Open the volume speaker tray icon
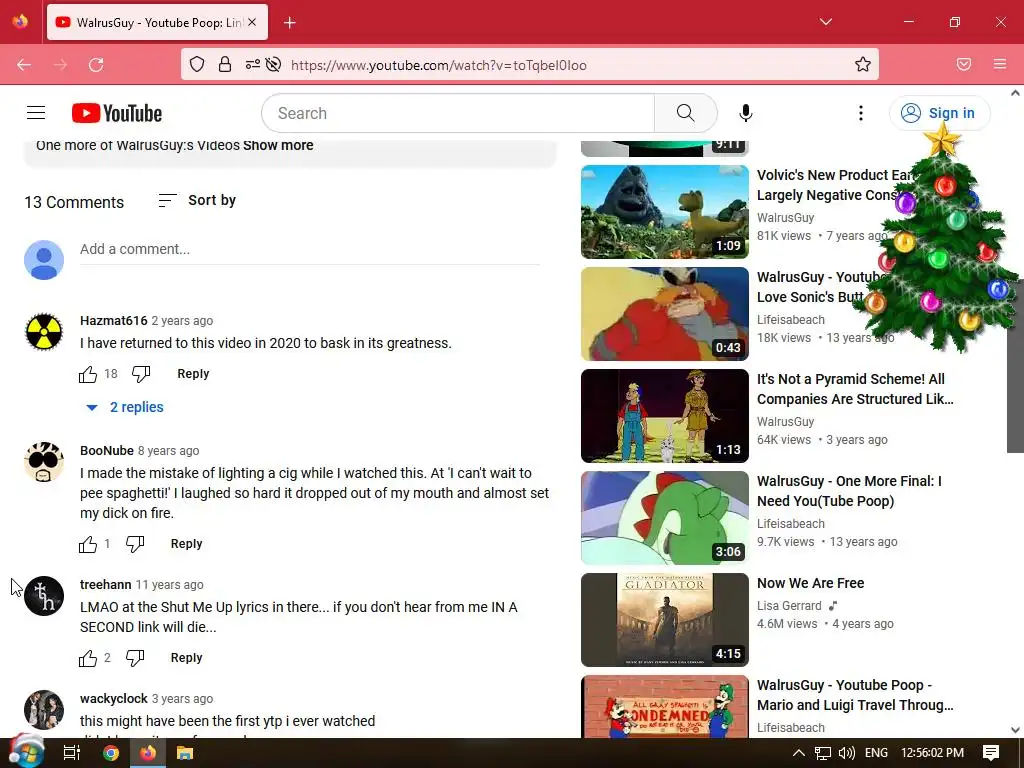1024x768 pixels. point(846,753)
